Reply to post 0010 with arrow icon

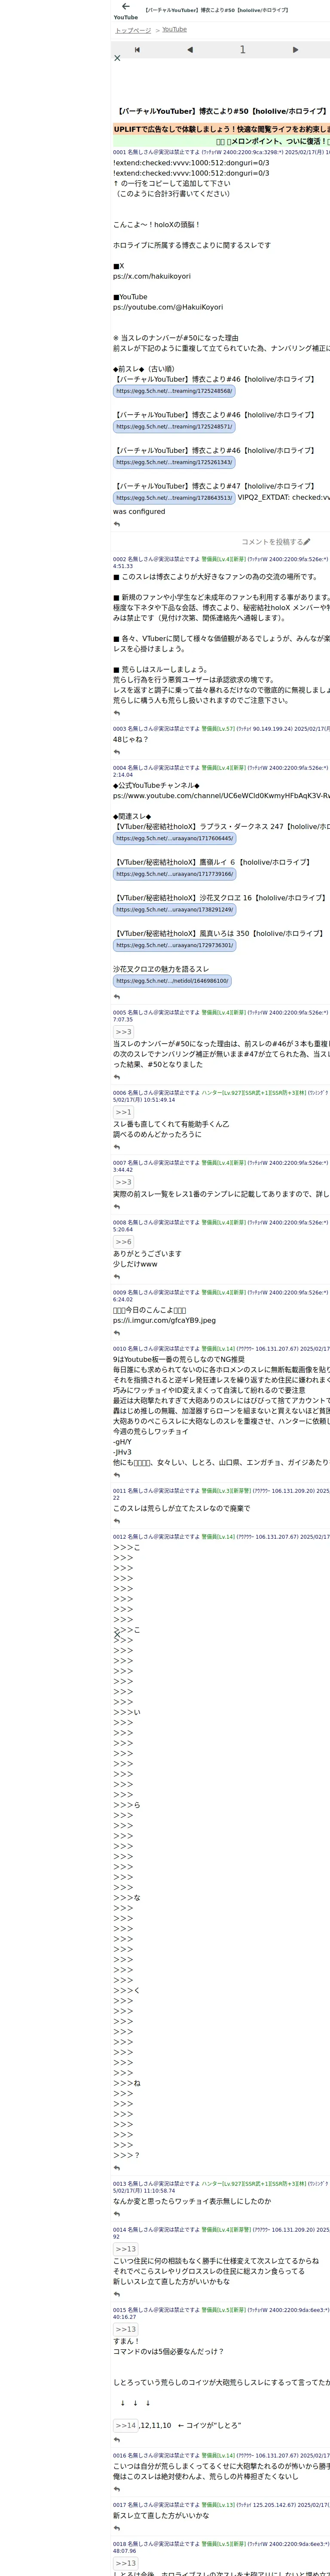point(117,1476)
